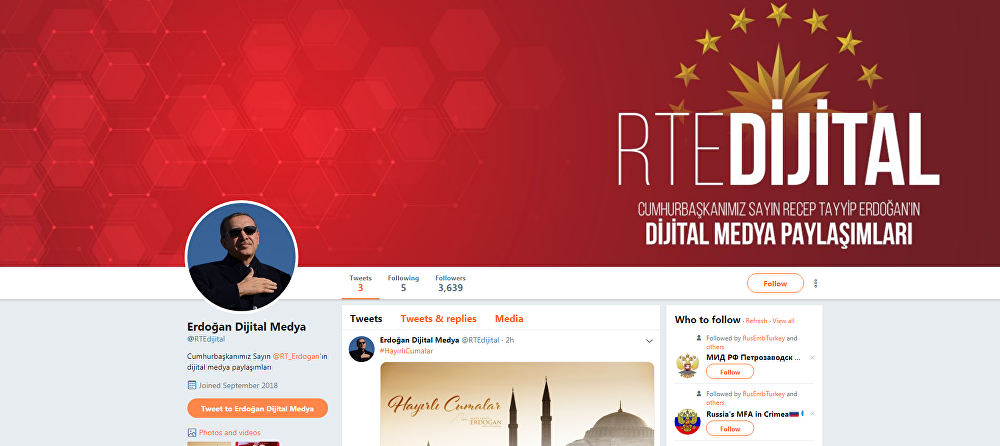Click the calendar Joined September 2018 icon
This screenshot has width=1000, height=446.
tap(191, 385)
